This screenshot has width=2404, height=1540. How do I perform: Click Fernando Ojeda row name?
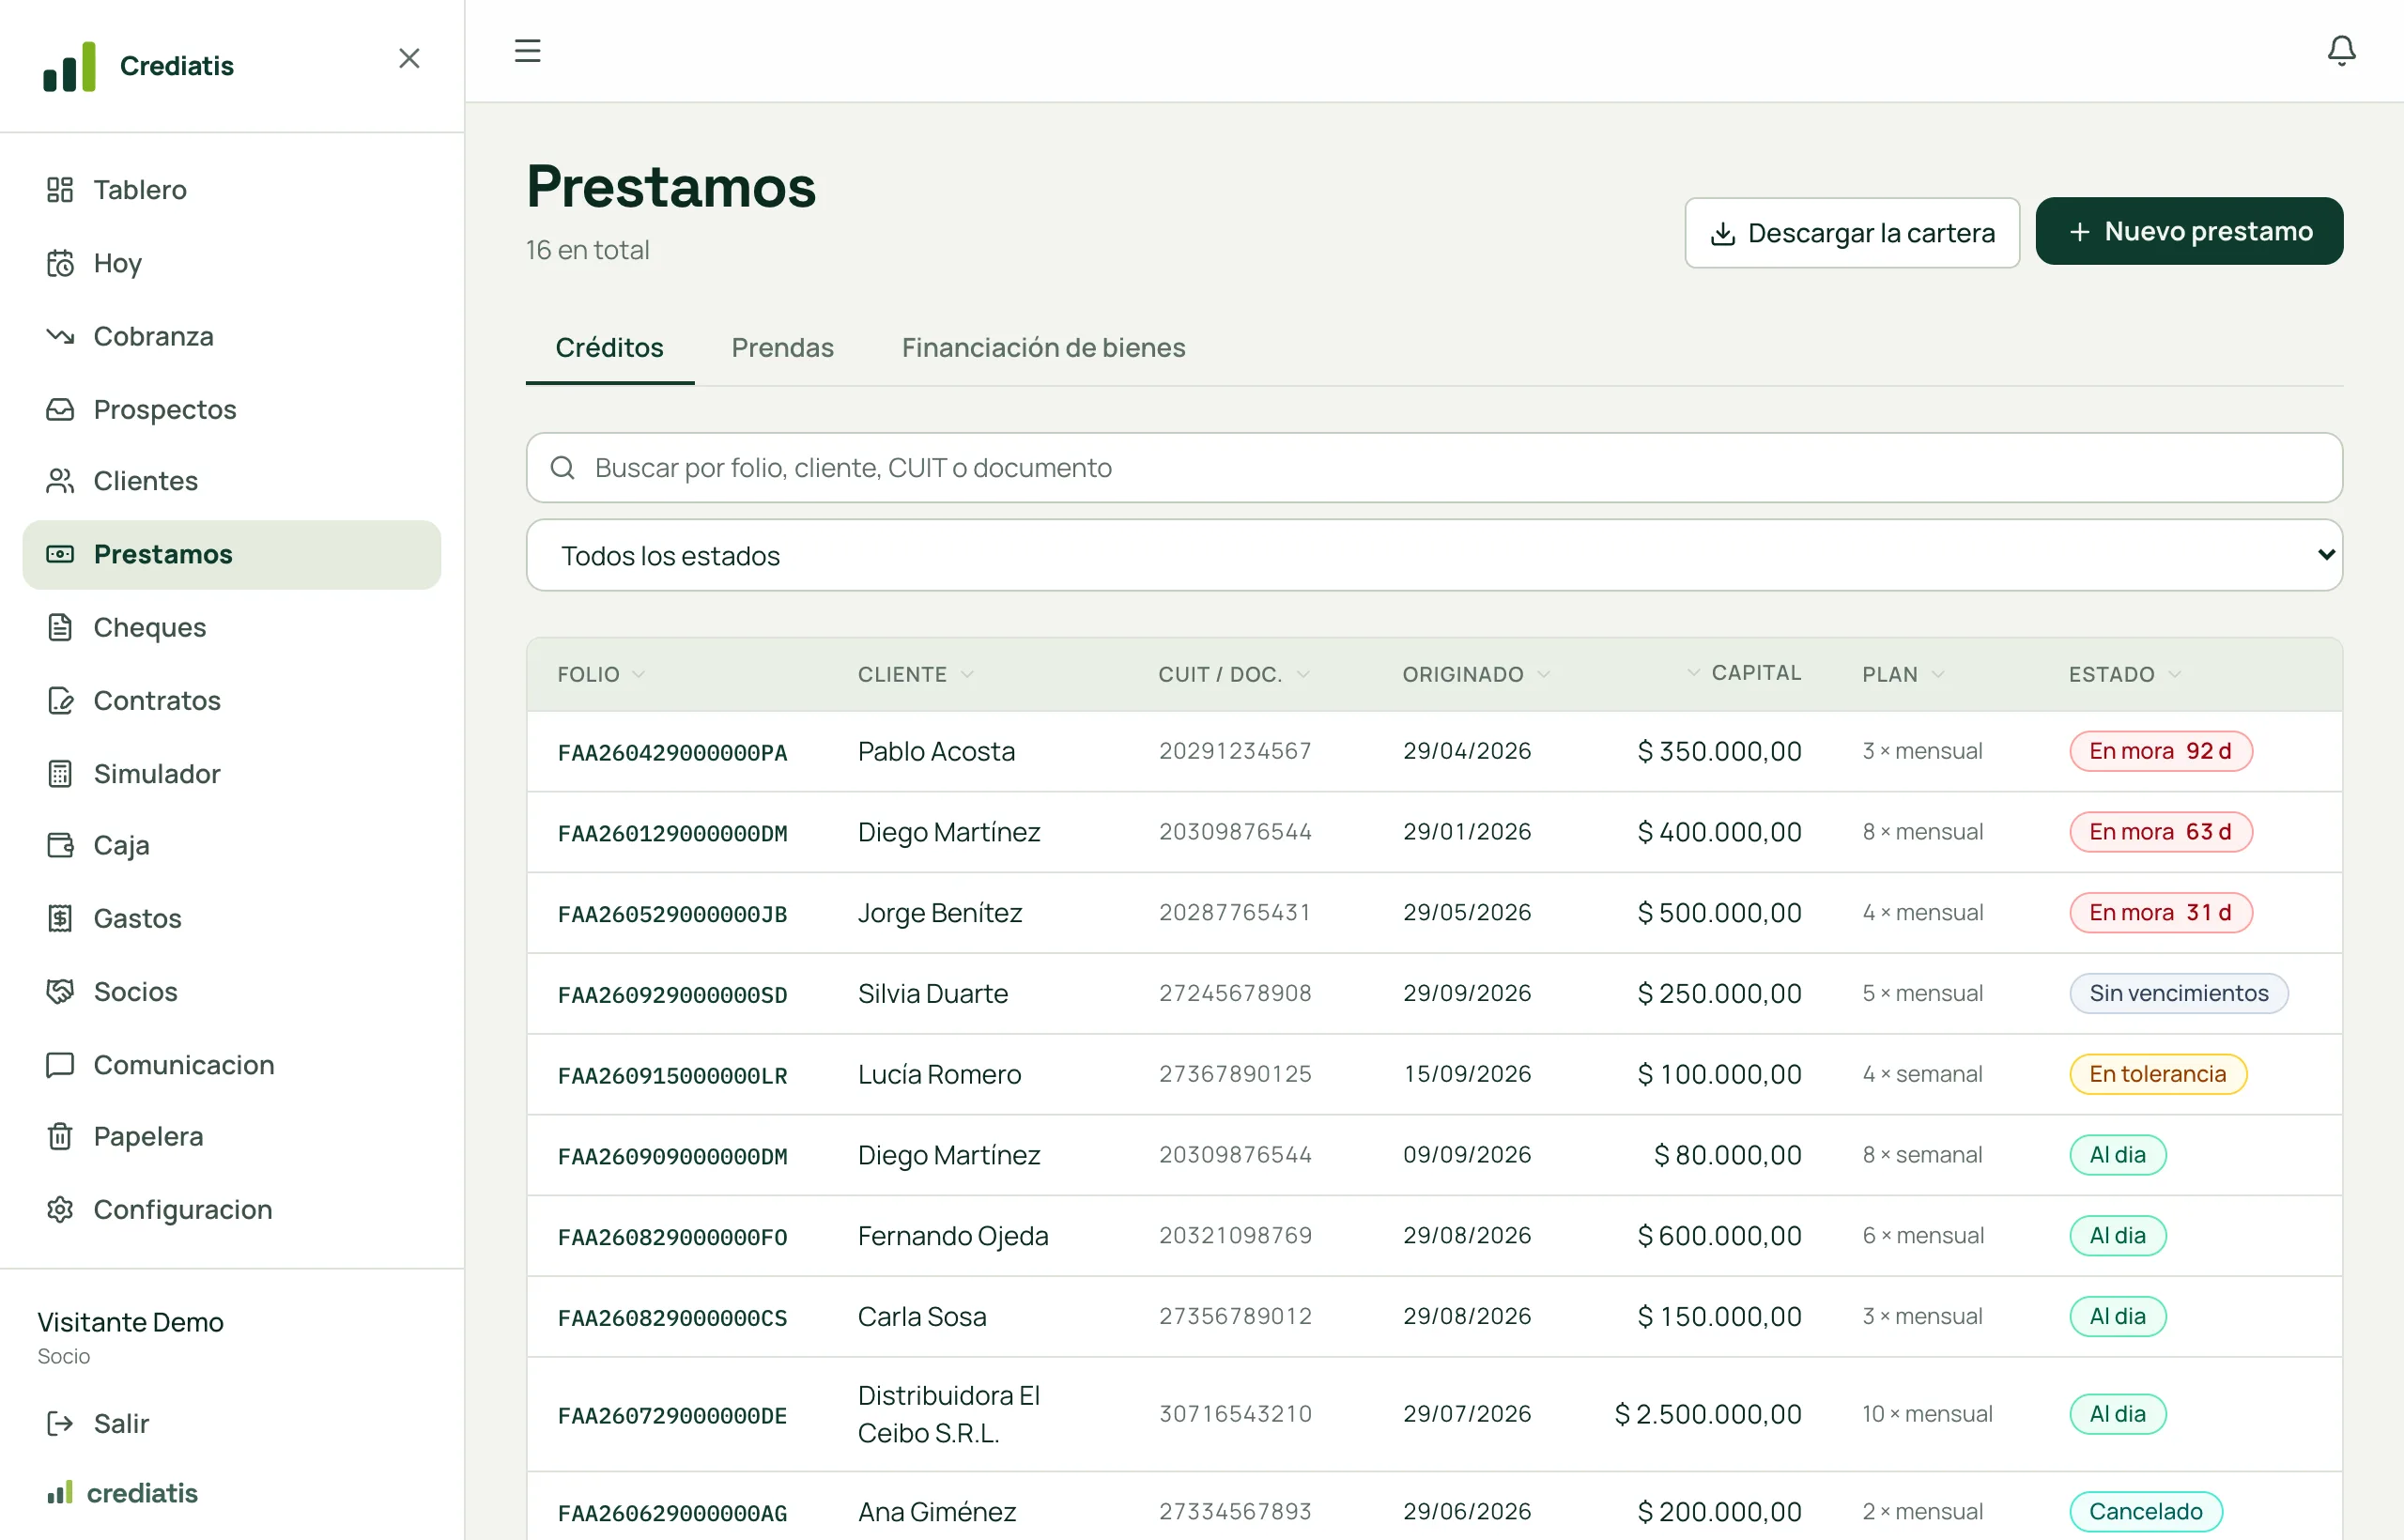coord(953,1236)
